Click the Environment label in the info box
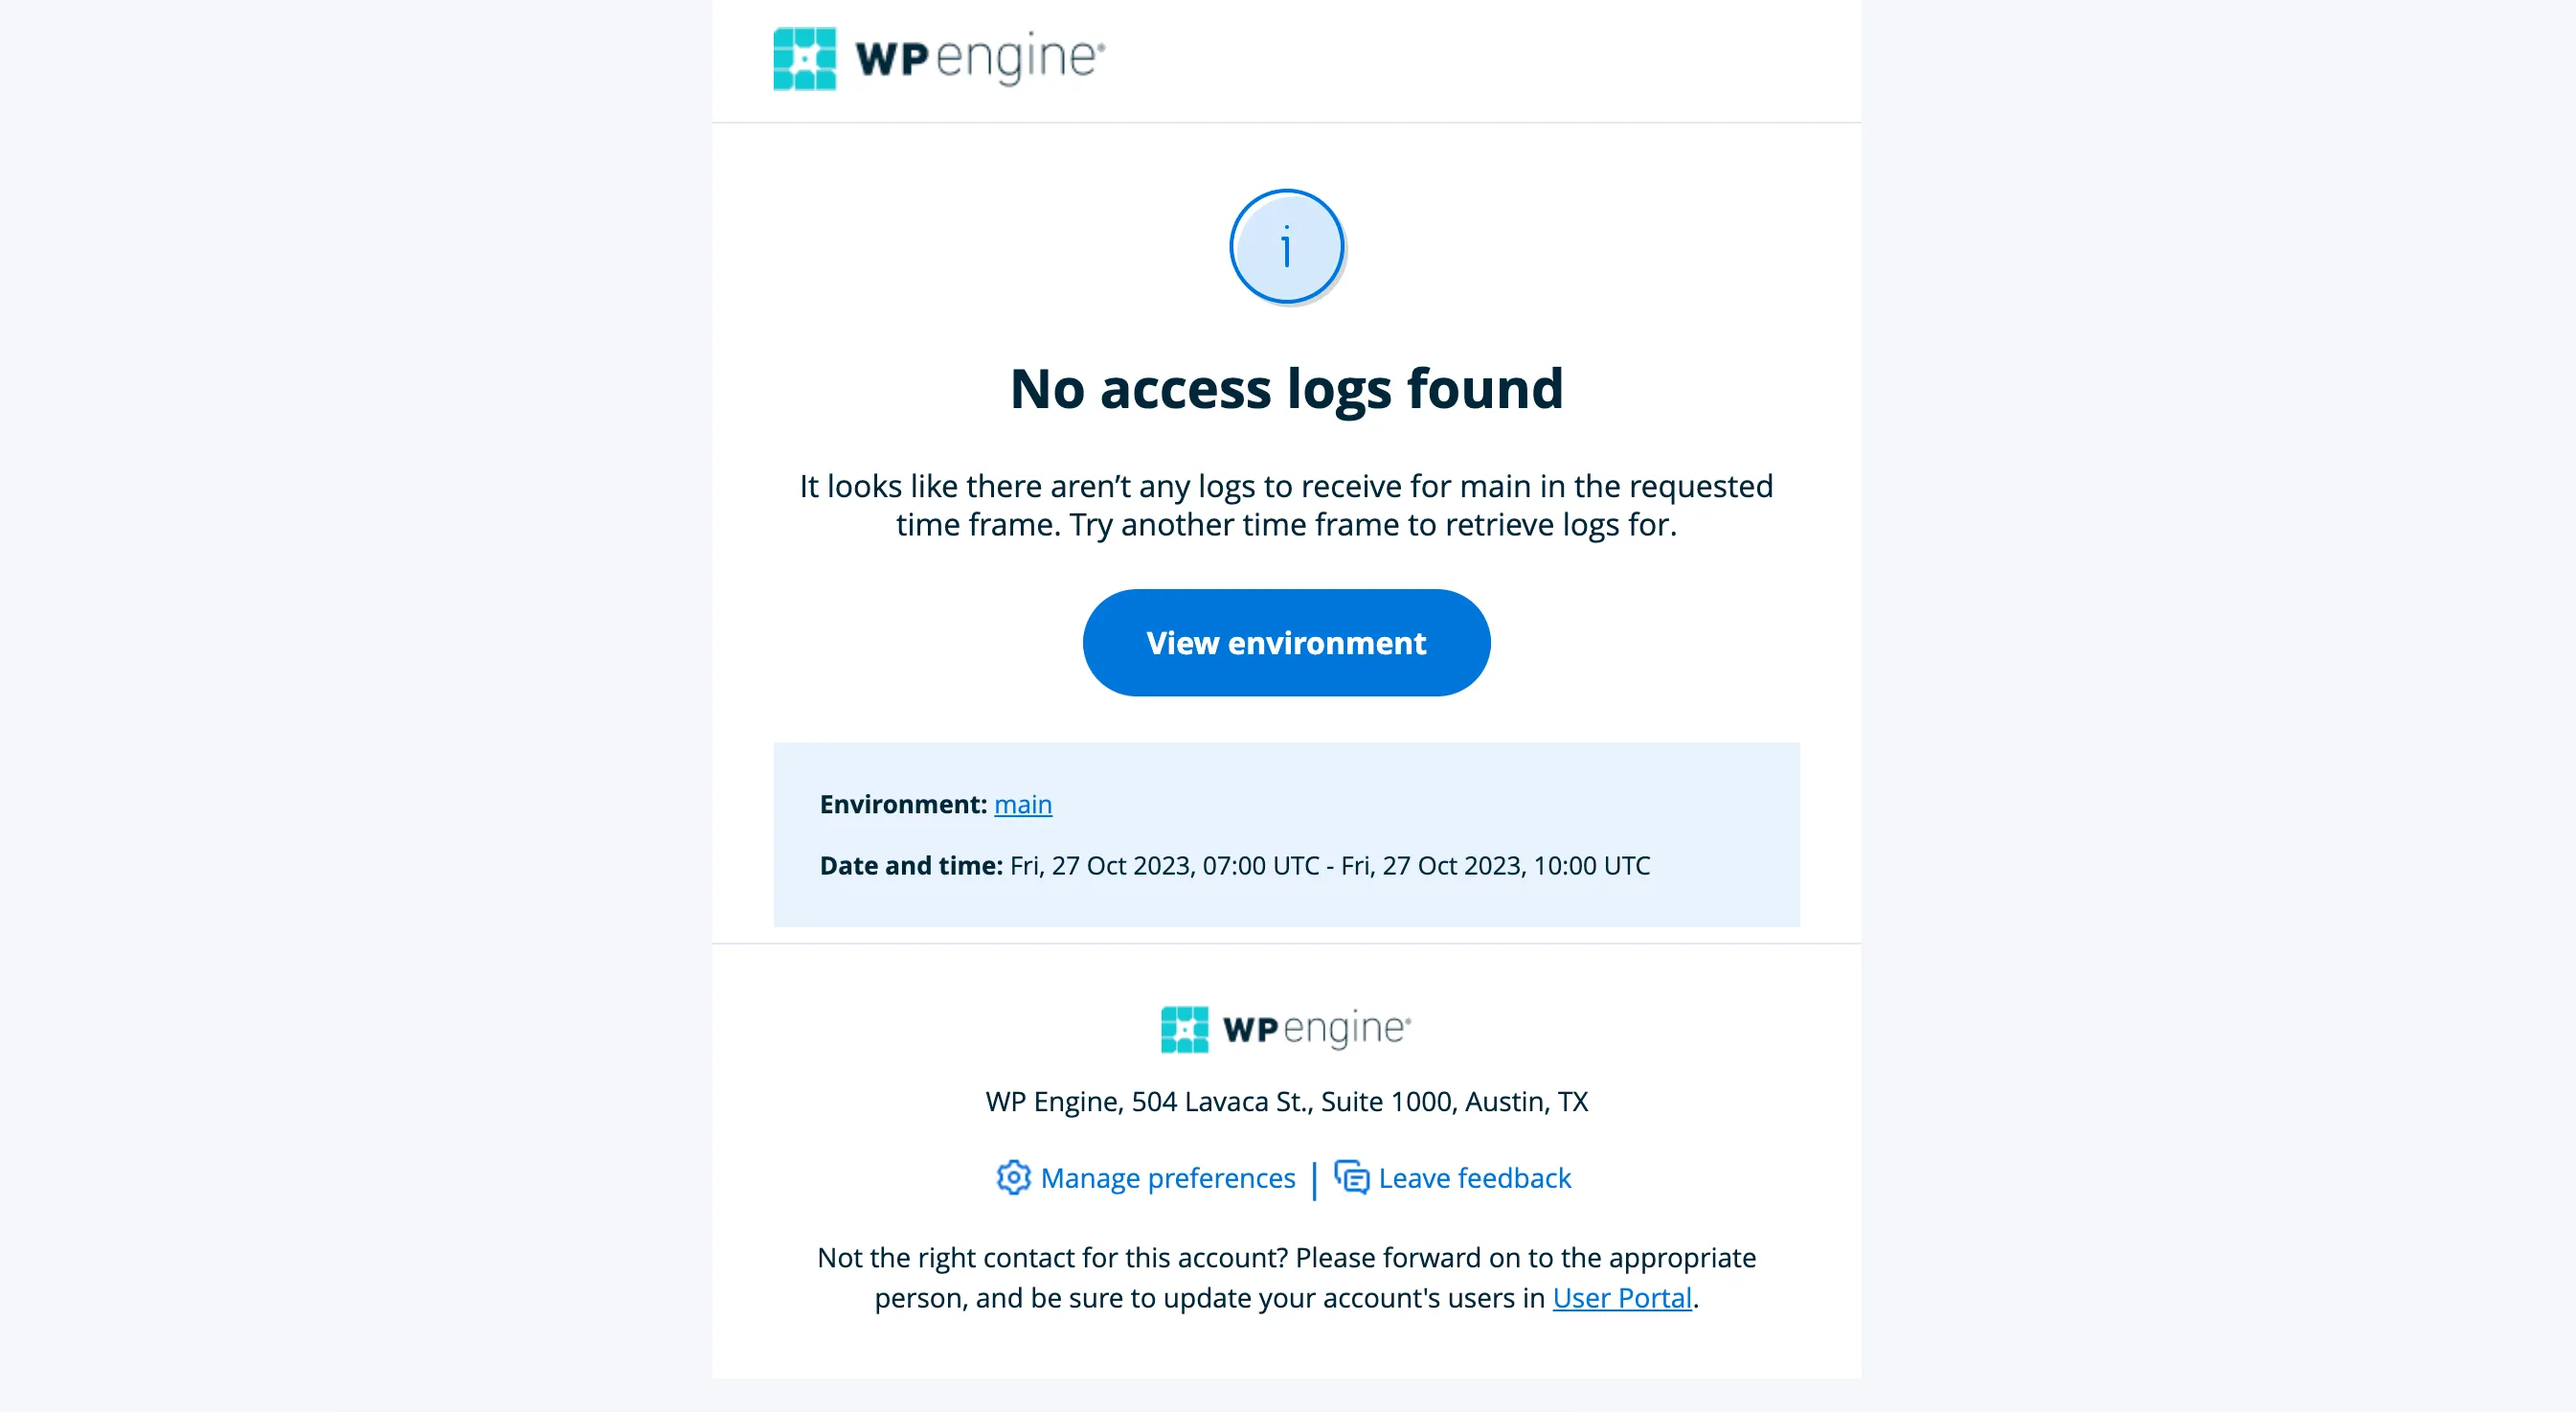 (901, 803)
